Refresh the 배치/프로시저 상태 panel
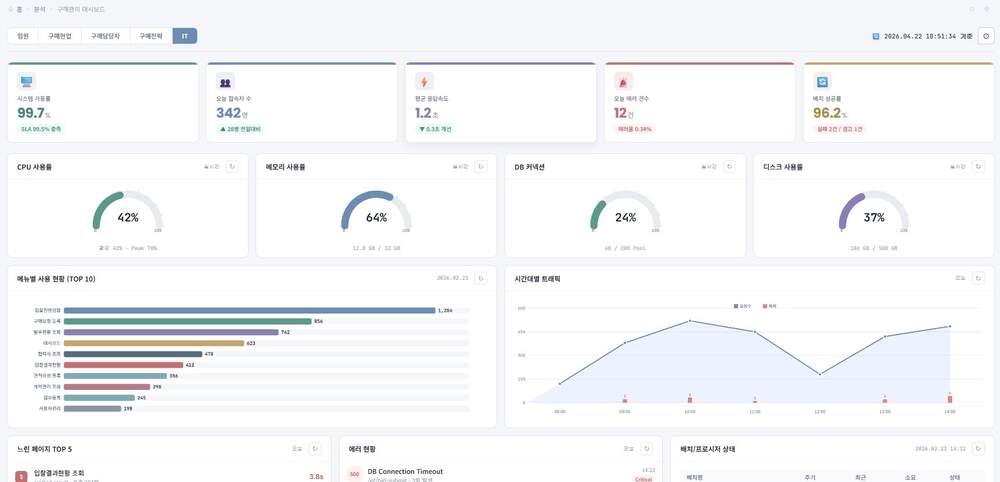The width and height of the screenshot is (1000, 482). 978,449
